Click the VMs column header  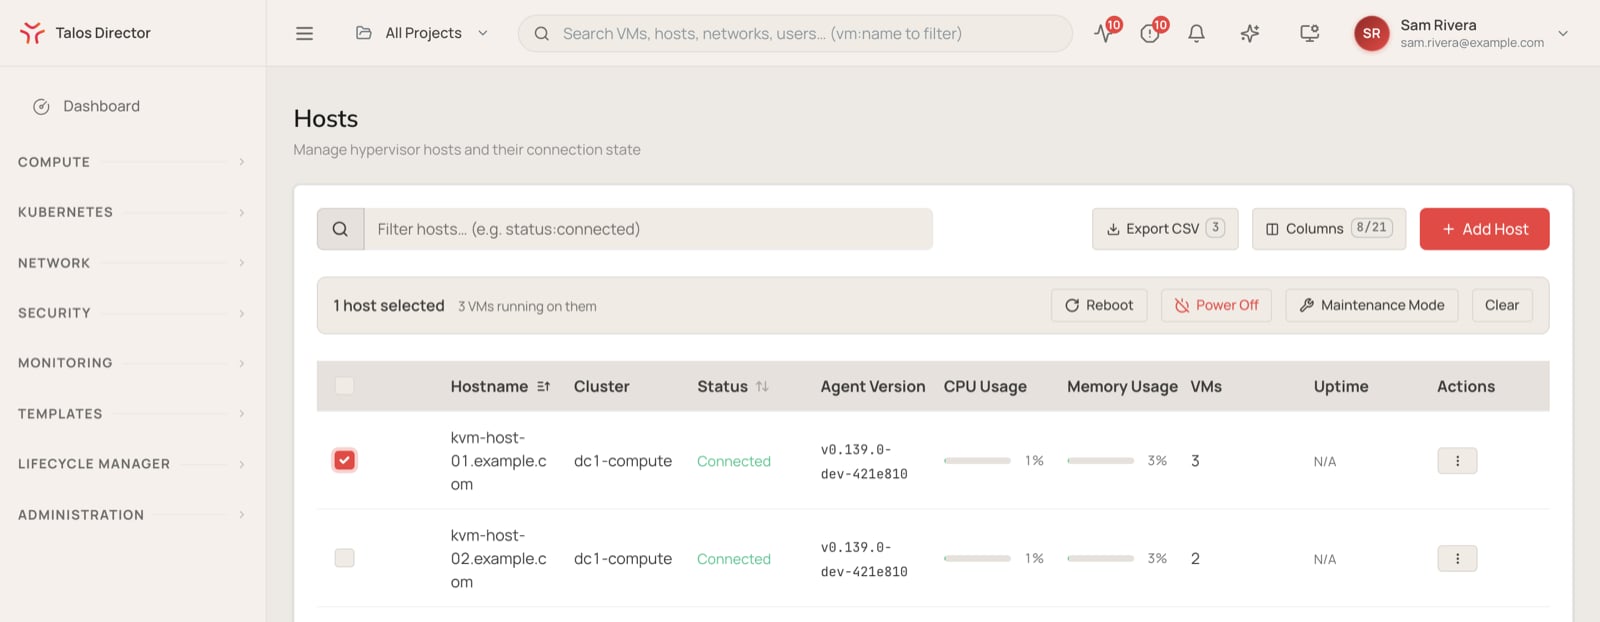point(1206,386)
